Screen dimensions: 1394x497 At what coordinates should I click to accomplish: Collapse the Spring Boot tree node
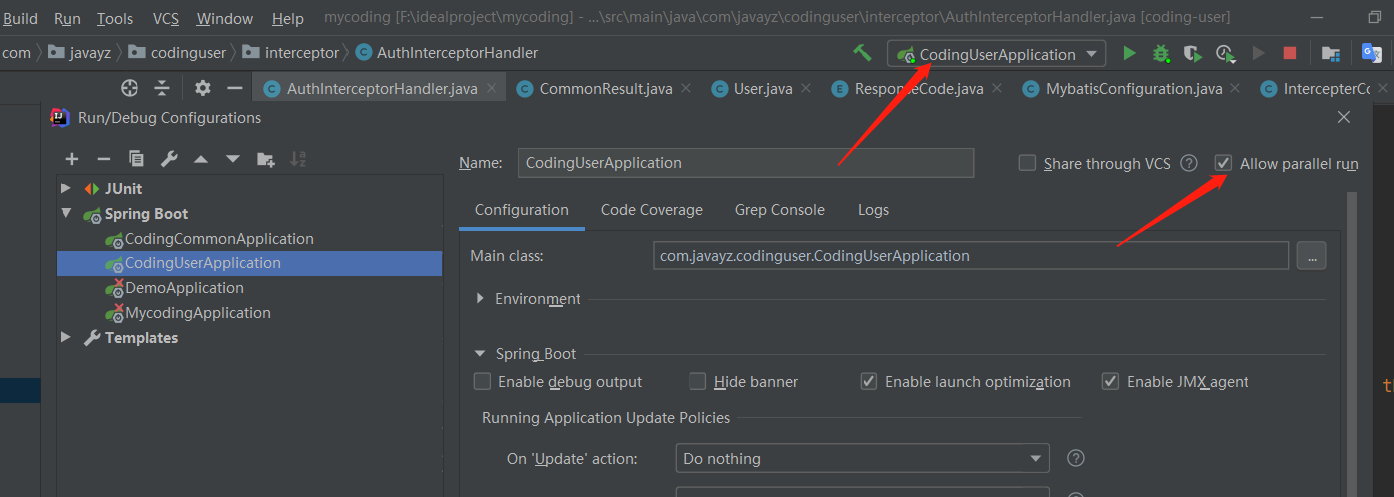[66, 213]
